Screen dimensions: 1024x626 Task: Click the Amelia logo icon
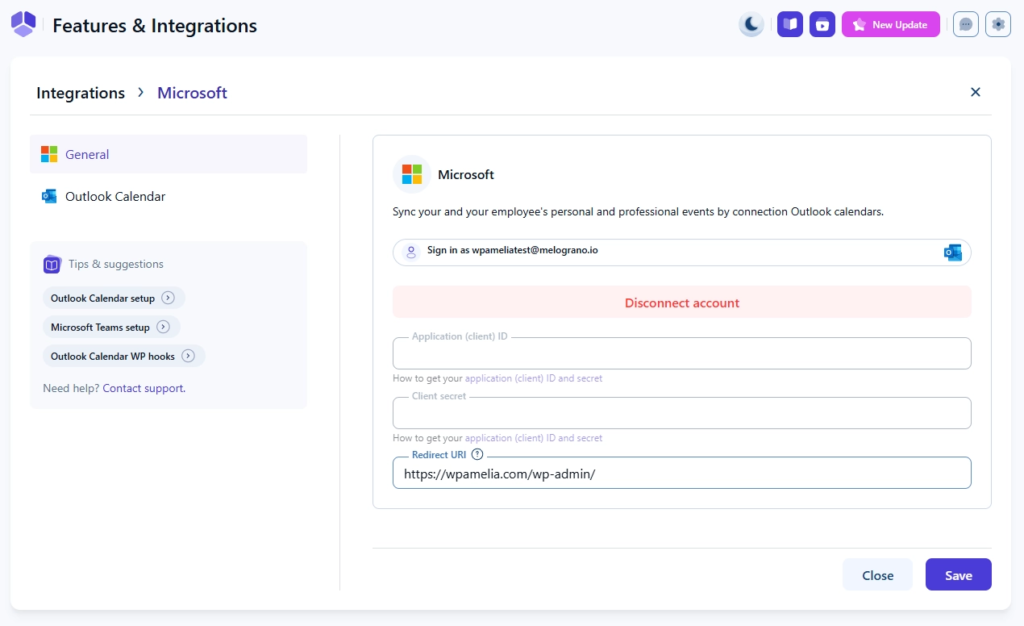click(x=24, y=25)
